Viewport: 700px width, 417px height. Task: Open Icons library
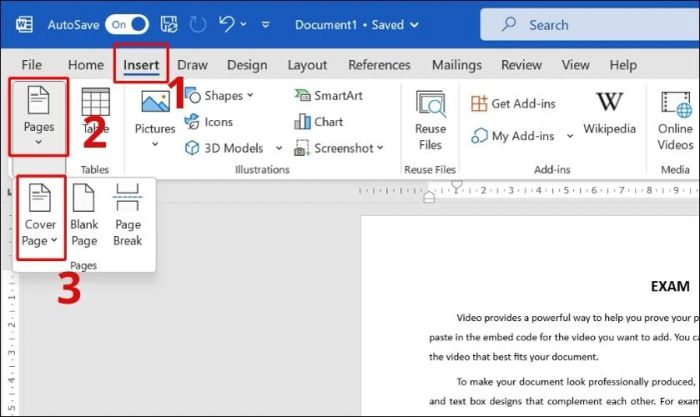pos(209,121)
